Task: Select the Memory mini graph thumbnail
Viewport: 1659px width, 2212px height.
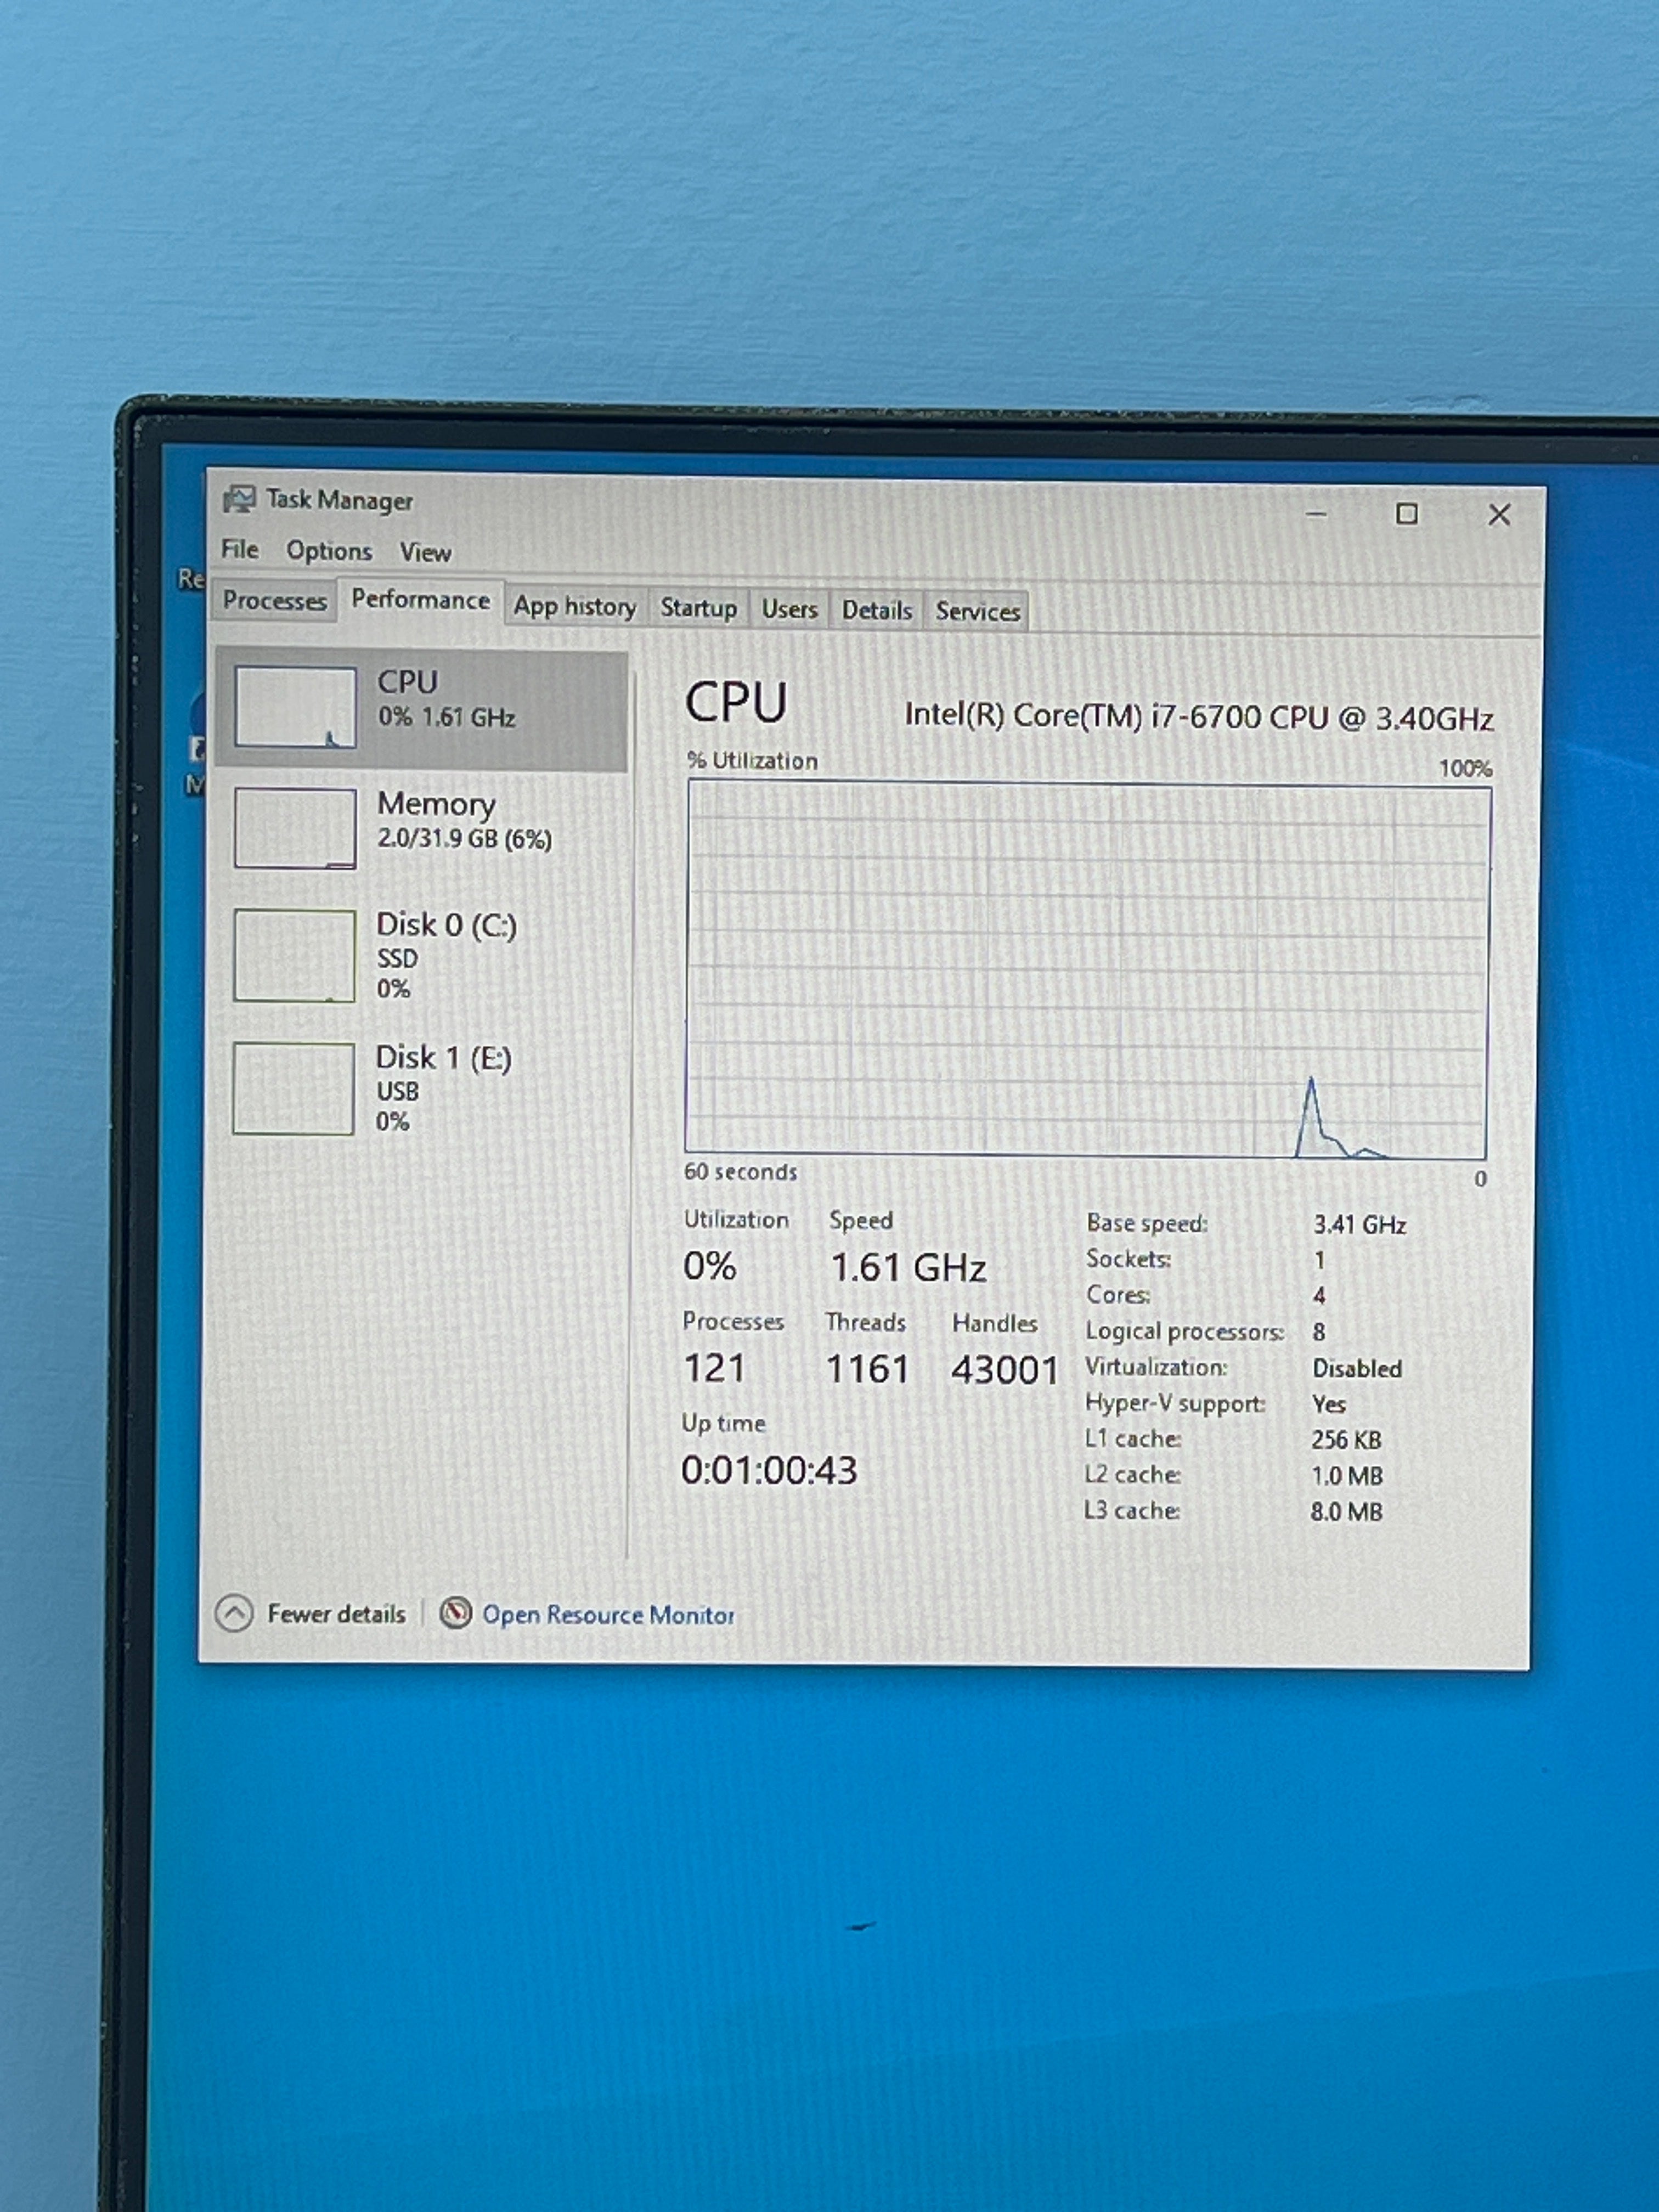Action: (x=295, y=828)
